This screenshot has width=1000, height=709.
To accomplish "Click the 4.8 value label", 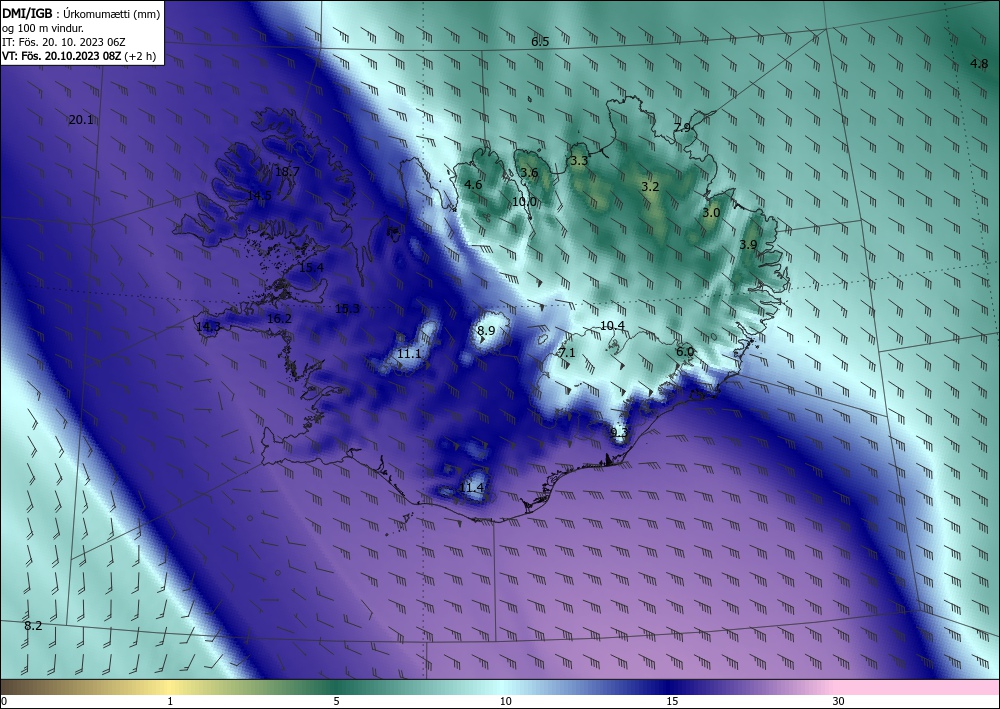I will [979, 64].
